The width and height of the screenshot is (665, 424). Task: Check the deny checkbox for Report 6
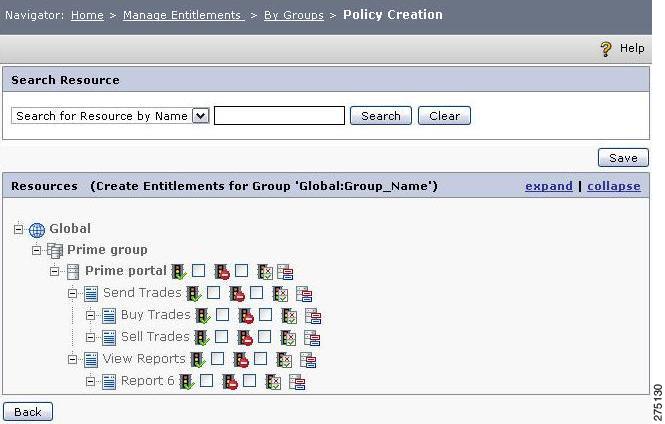tap(250, 380)
